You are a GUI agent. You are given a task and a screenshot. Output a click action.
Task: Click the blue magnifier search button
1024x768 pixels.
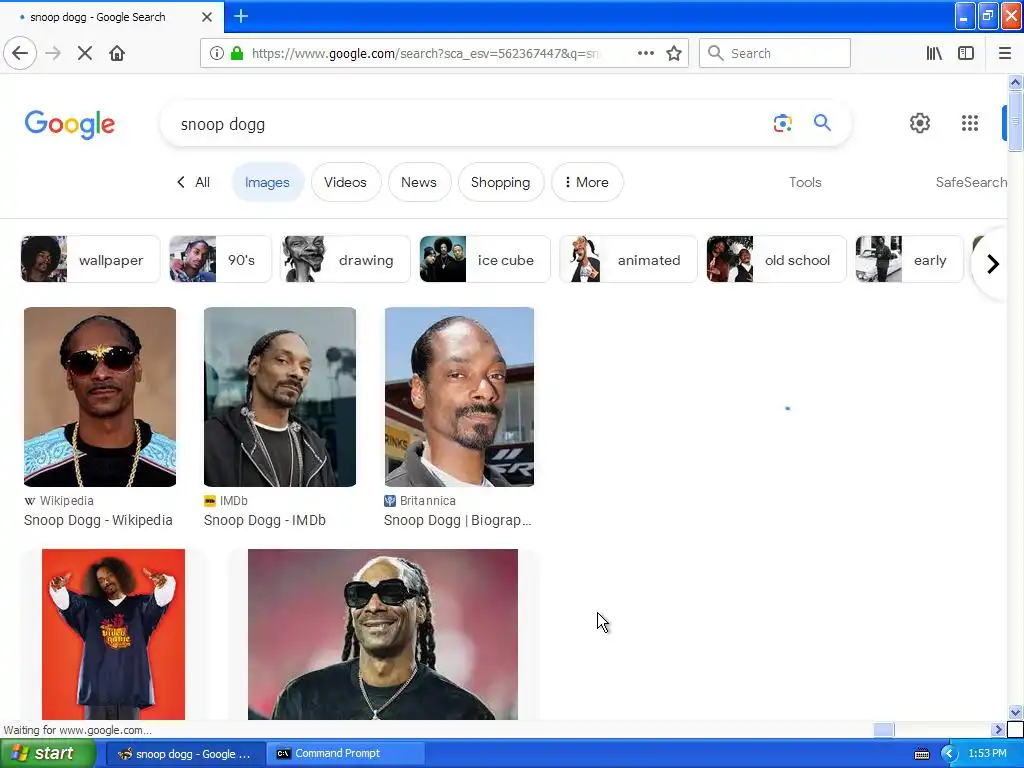[822, 123]
